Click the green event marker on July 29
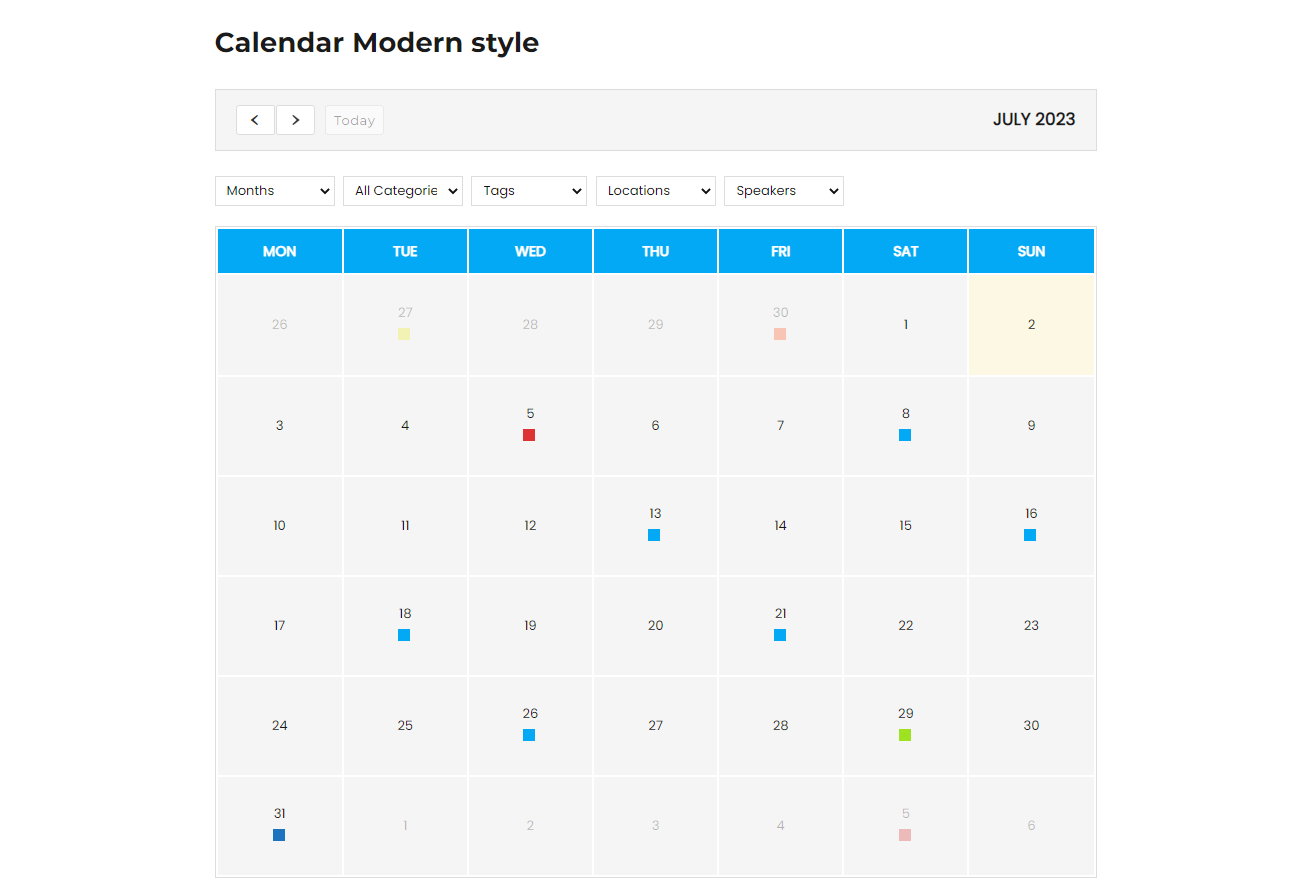This screenshot has width=1314, height=889. click(x=905, y=735)
